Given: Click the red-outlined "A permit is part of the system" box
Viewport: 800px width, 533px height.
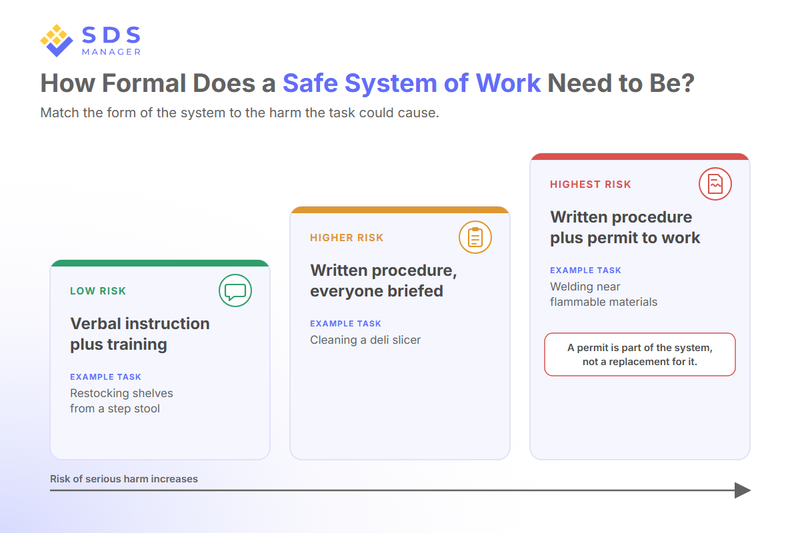Looking at the screenshot, I should tap(640, 354).
